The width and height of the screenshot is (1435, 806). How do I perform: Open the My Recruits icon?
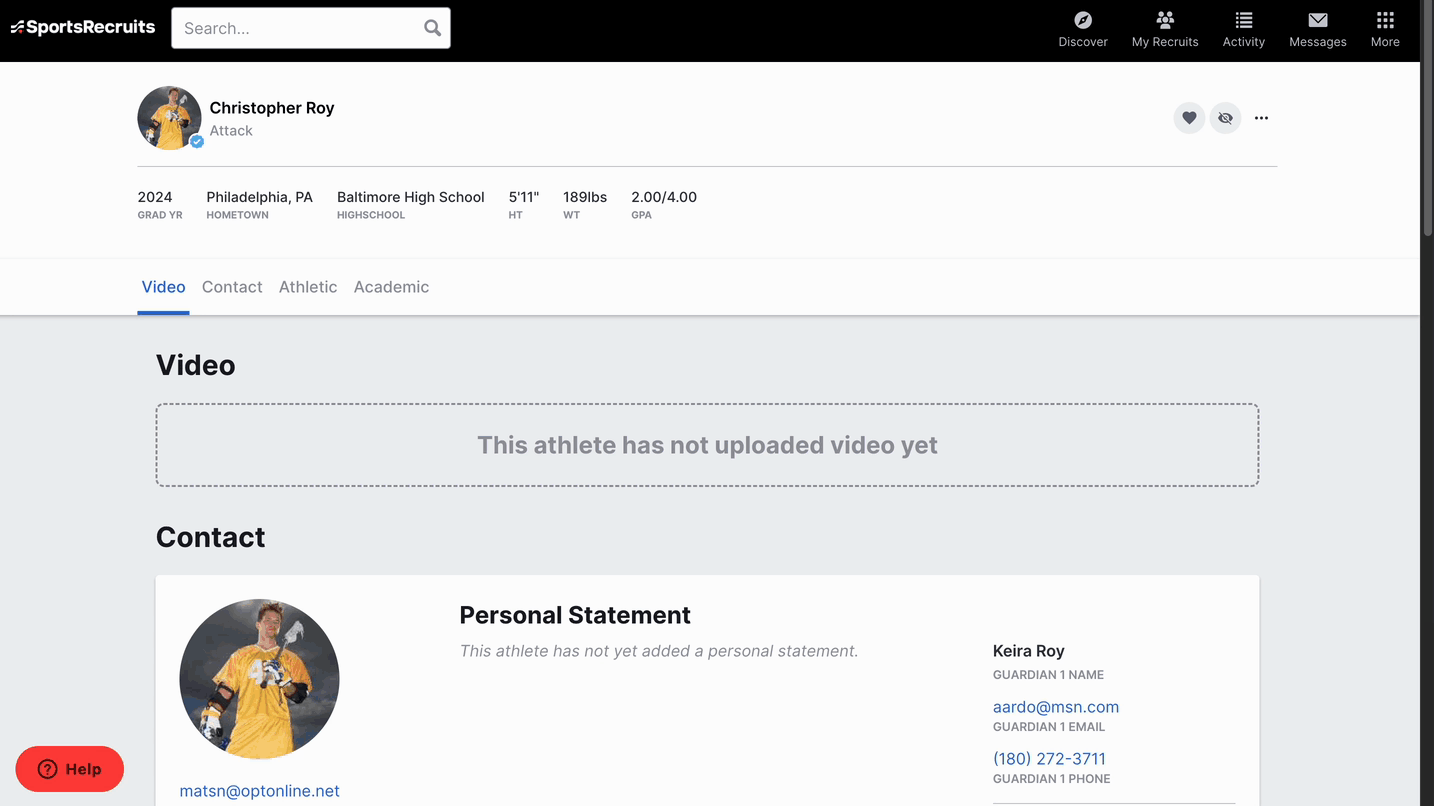(x=1164, y=19)
